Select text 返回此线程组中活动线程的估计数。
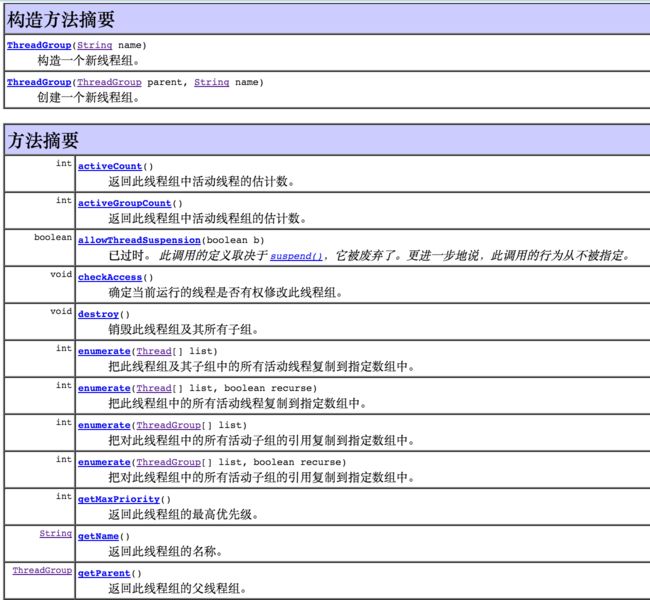The height and width of the screenshot is (600, 650). tap(201, 181)
